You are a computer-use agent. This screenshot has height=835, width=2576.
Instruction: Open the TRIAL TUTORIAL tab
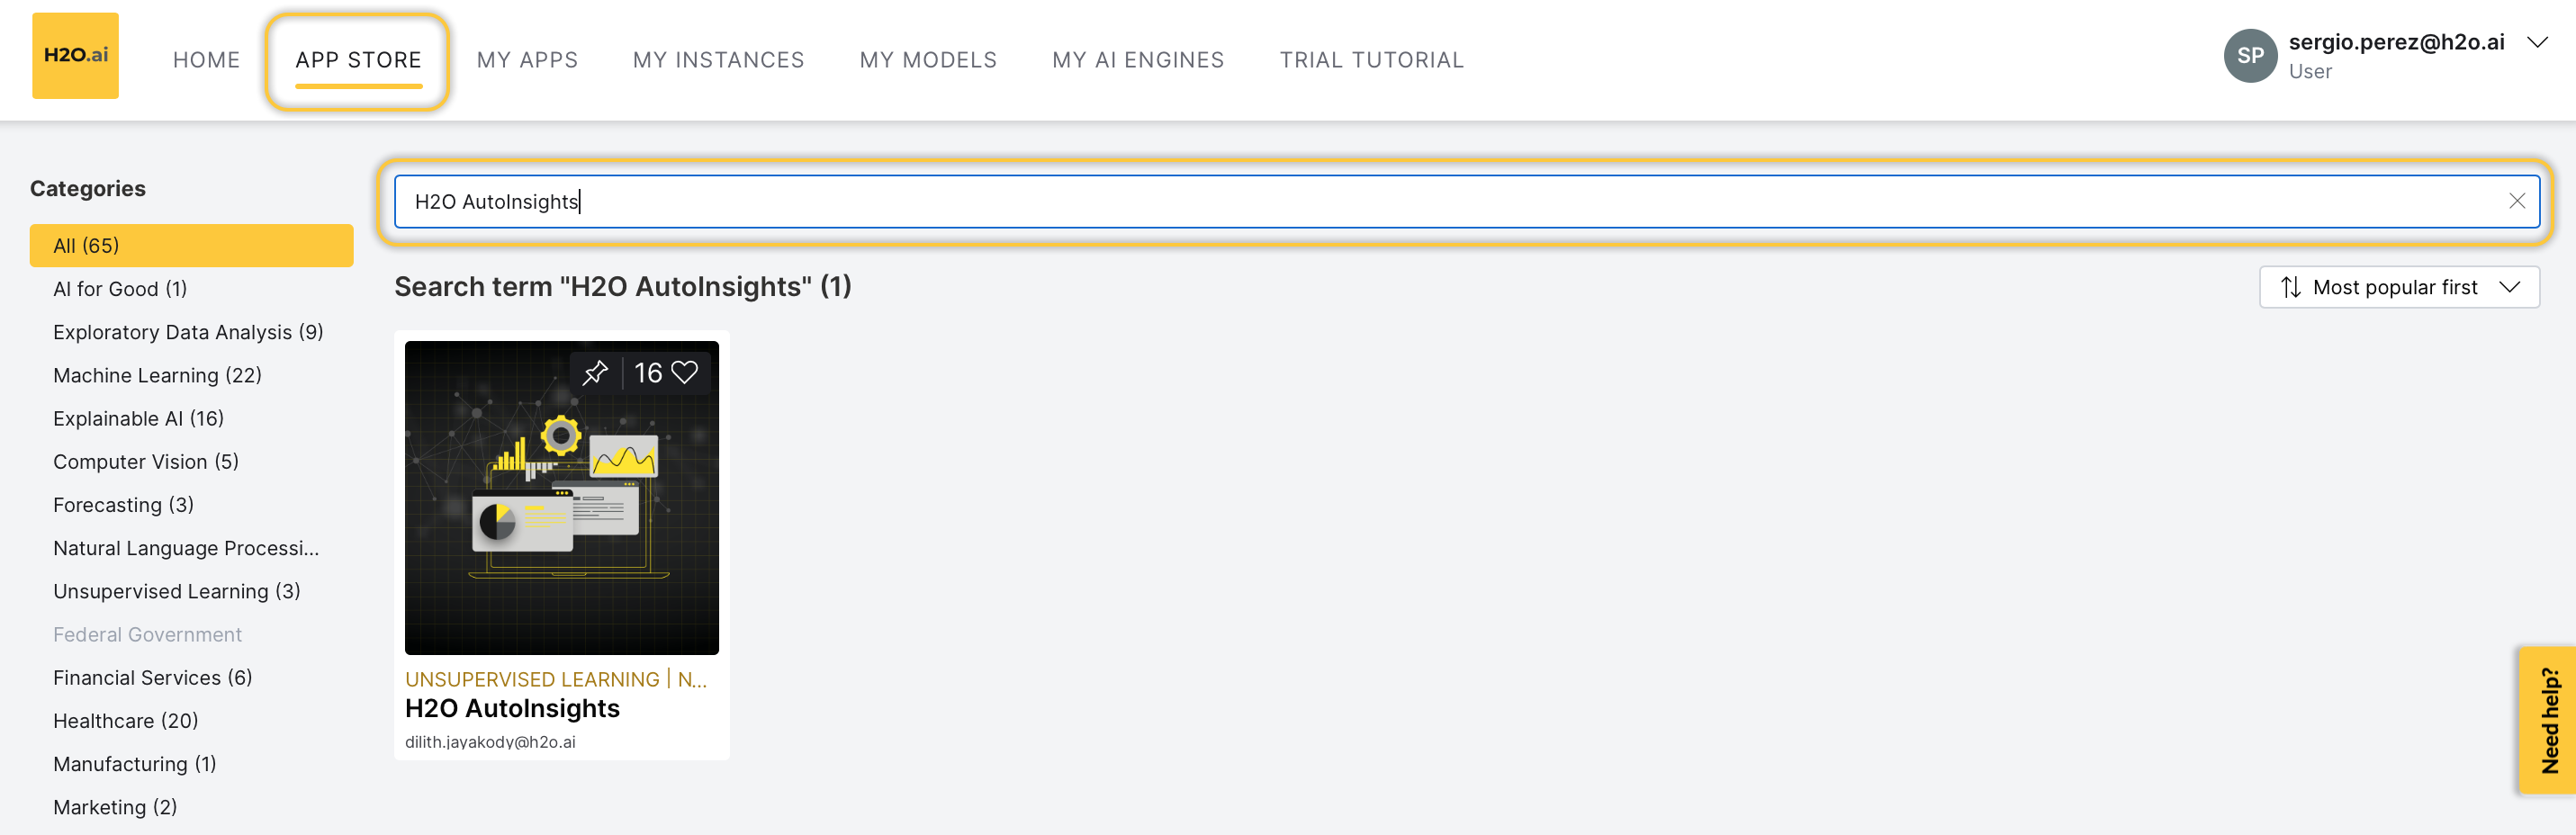tap(1371, 60)
